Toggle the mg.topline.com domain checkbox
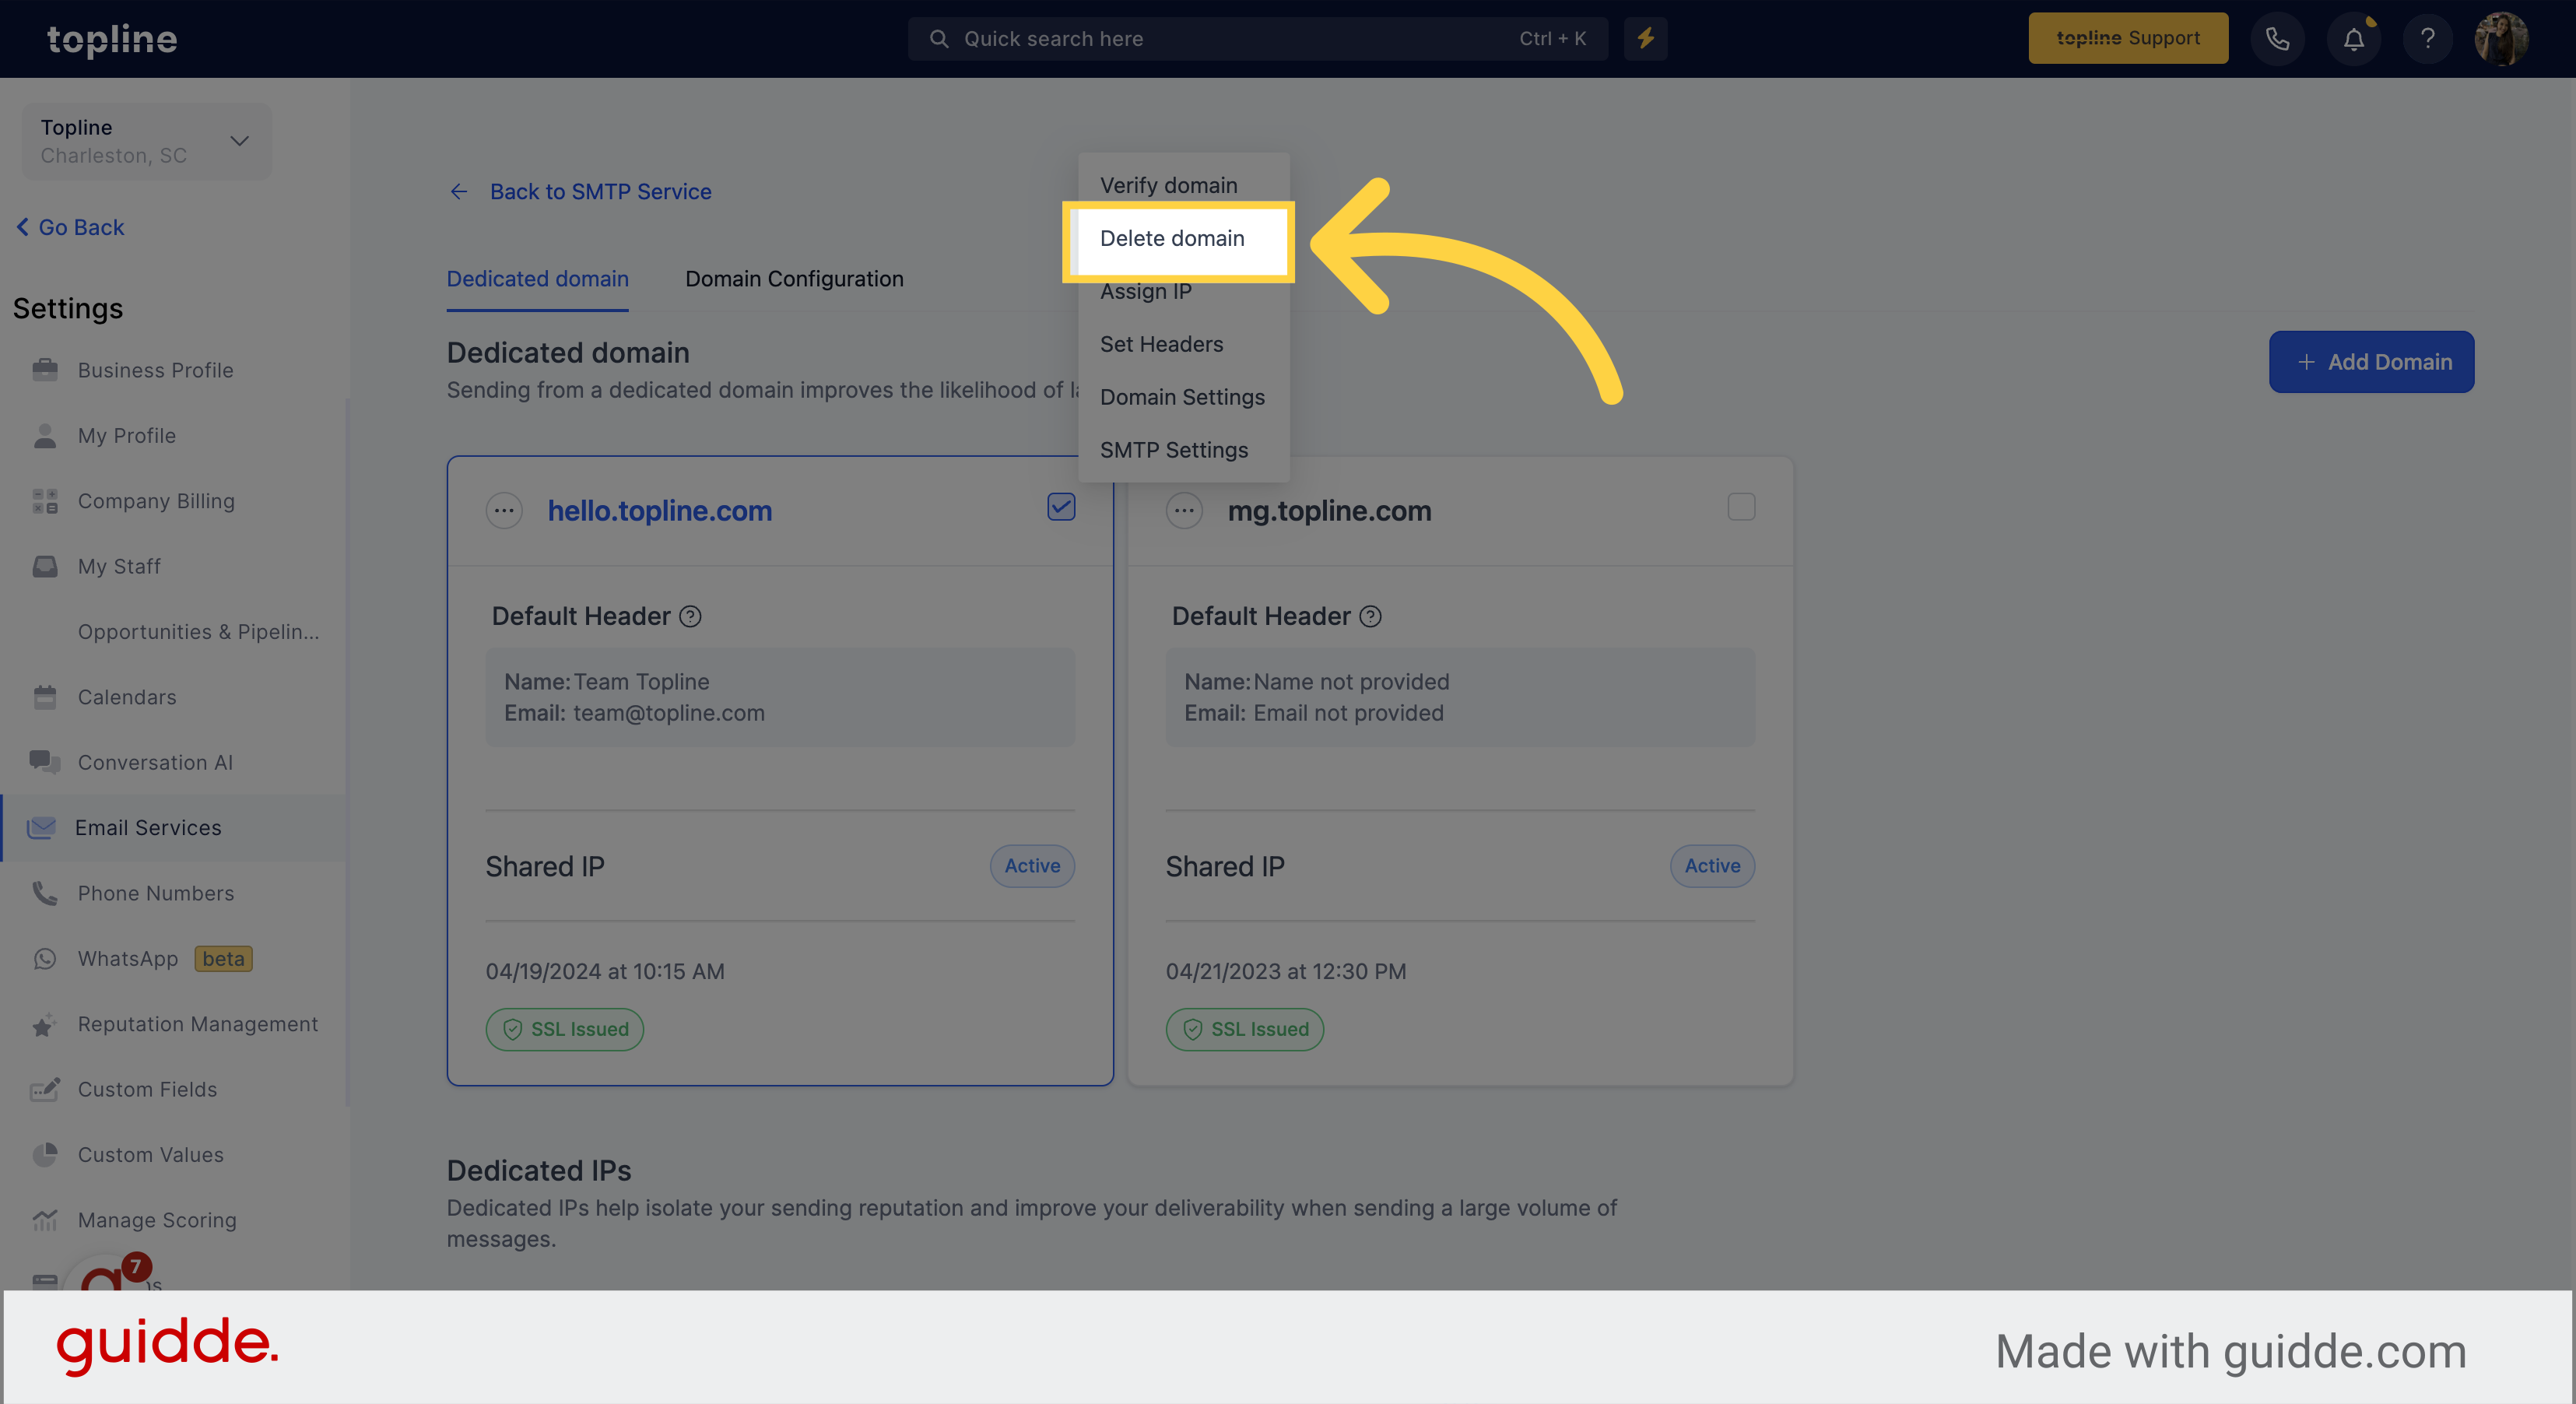The width and height of the screenshot is (2576, 1404). 1741,507
